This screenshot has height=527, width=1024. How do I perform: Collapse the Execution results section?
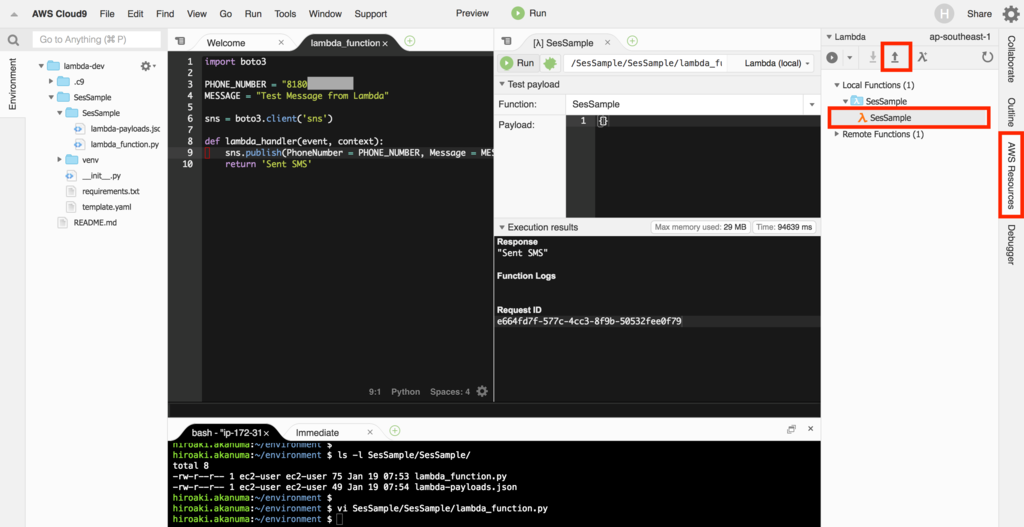pos(502,227)
